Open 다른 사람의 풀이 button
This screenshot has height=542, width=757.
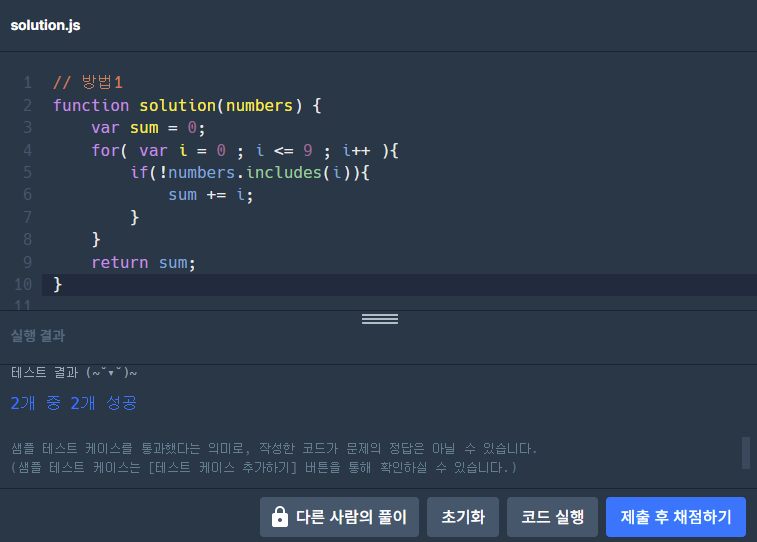pos(339,517)
